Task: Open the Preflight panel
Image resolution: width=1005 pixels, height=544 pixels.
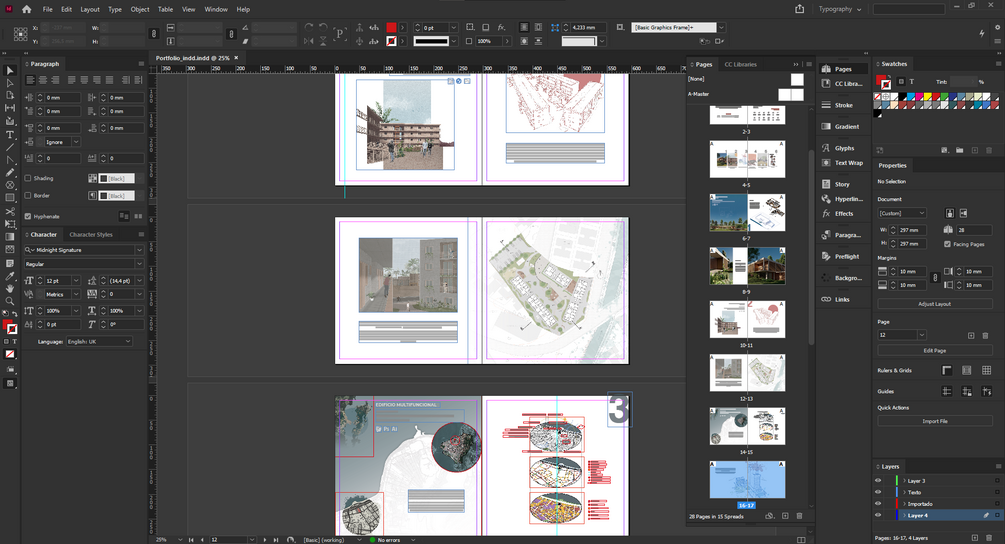Action: point(846,257)
